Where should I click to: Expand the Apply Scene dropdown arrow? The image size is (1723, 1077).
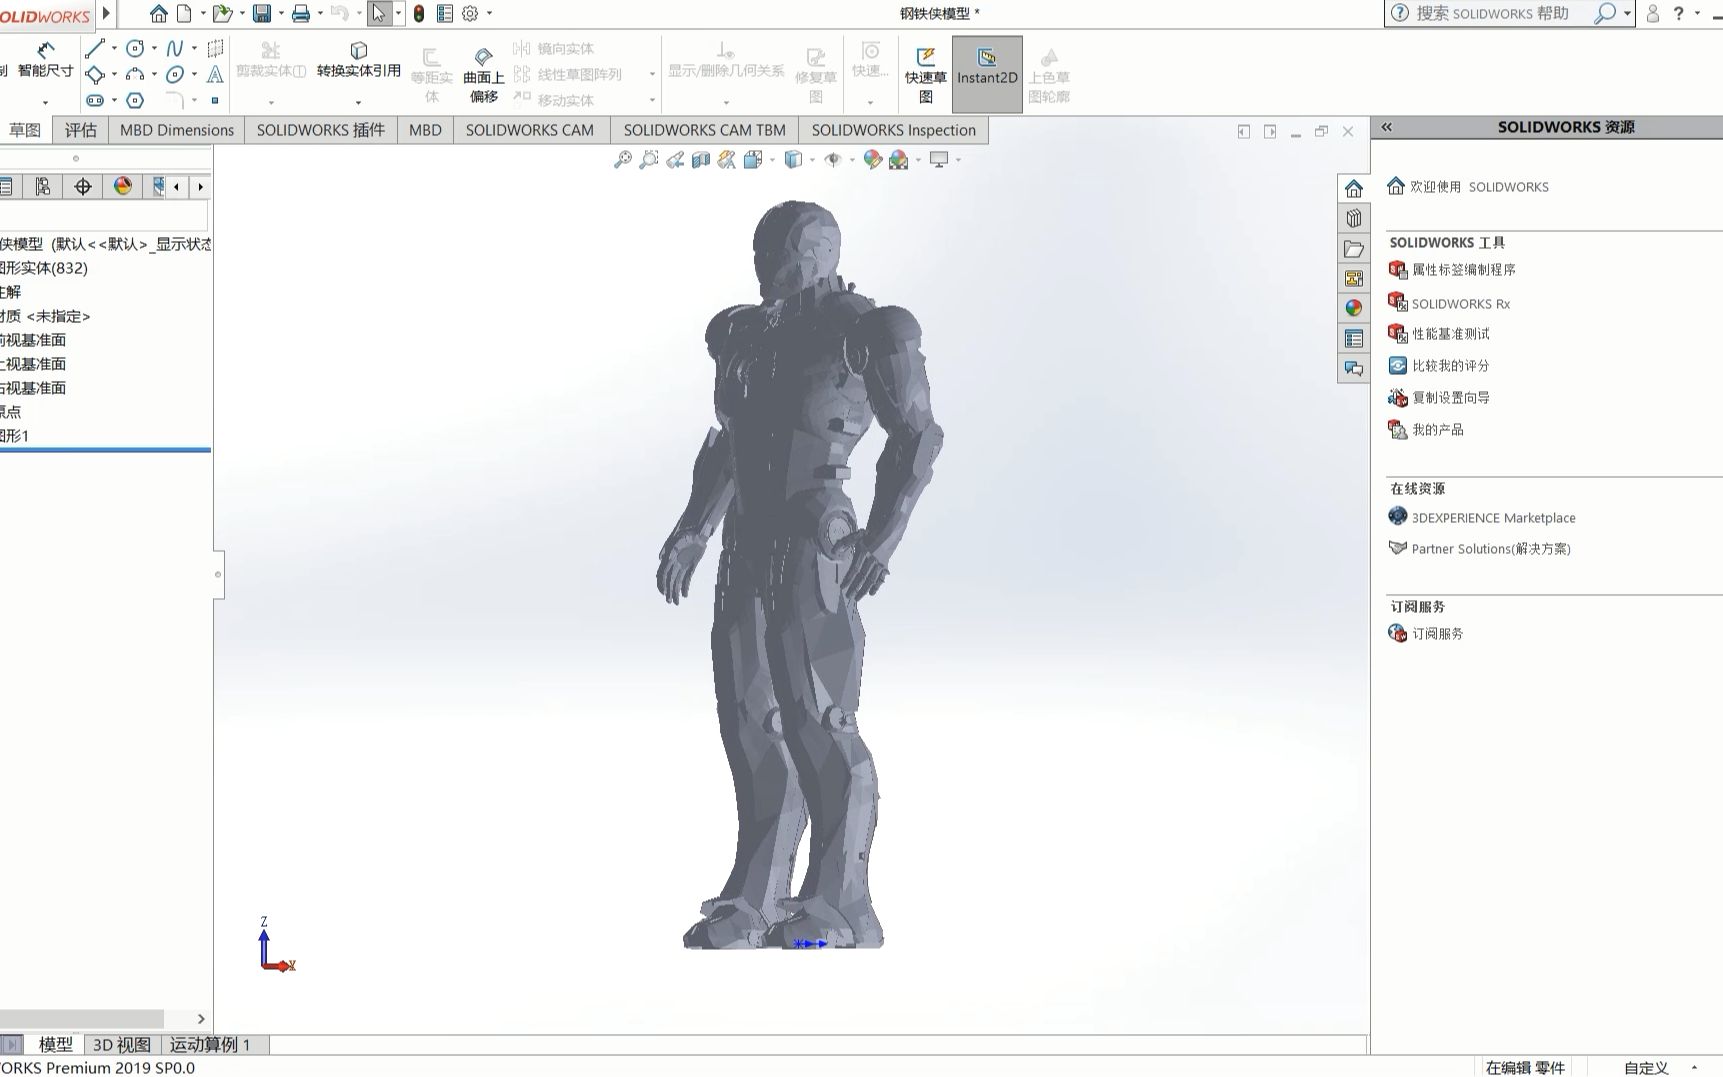[918, 160]
